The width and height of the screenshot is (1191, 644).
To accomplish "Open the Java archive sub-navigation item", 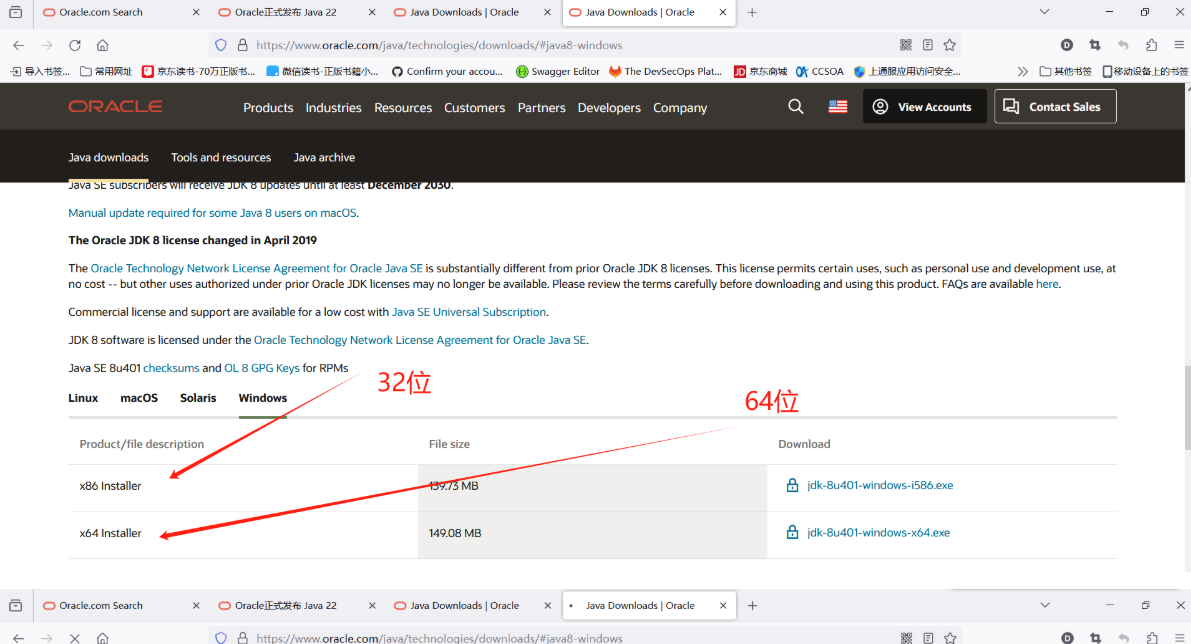I will (324, 157).
